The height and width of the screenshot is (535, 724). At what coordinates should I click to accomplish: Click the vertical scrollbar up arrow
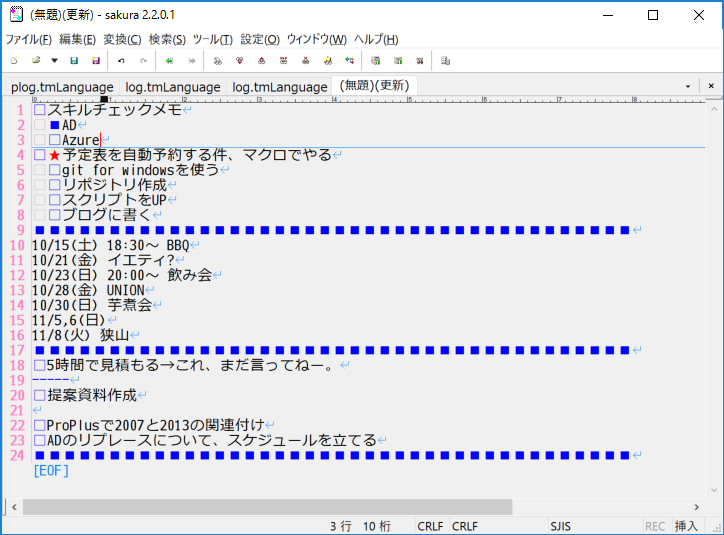tap(714, 109)
